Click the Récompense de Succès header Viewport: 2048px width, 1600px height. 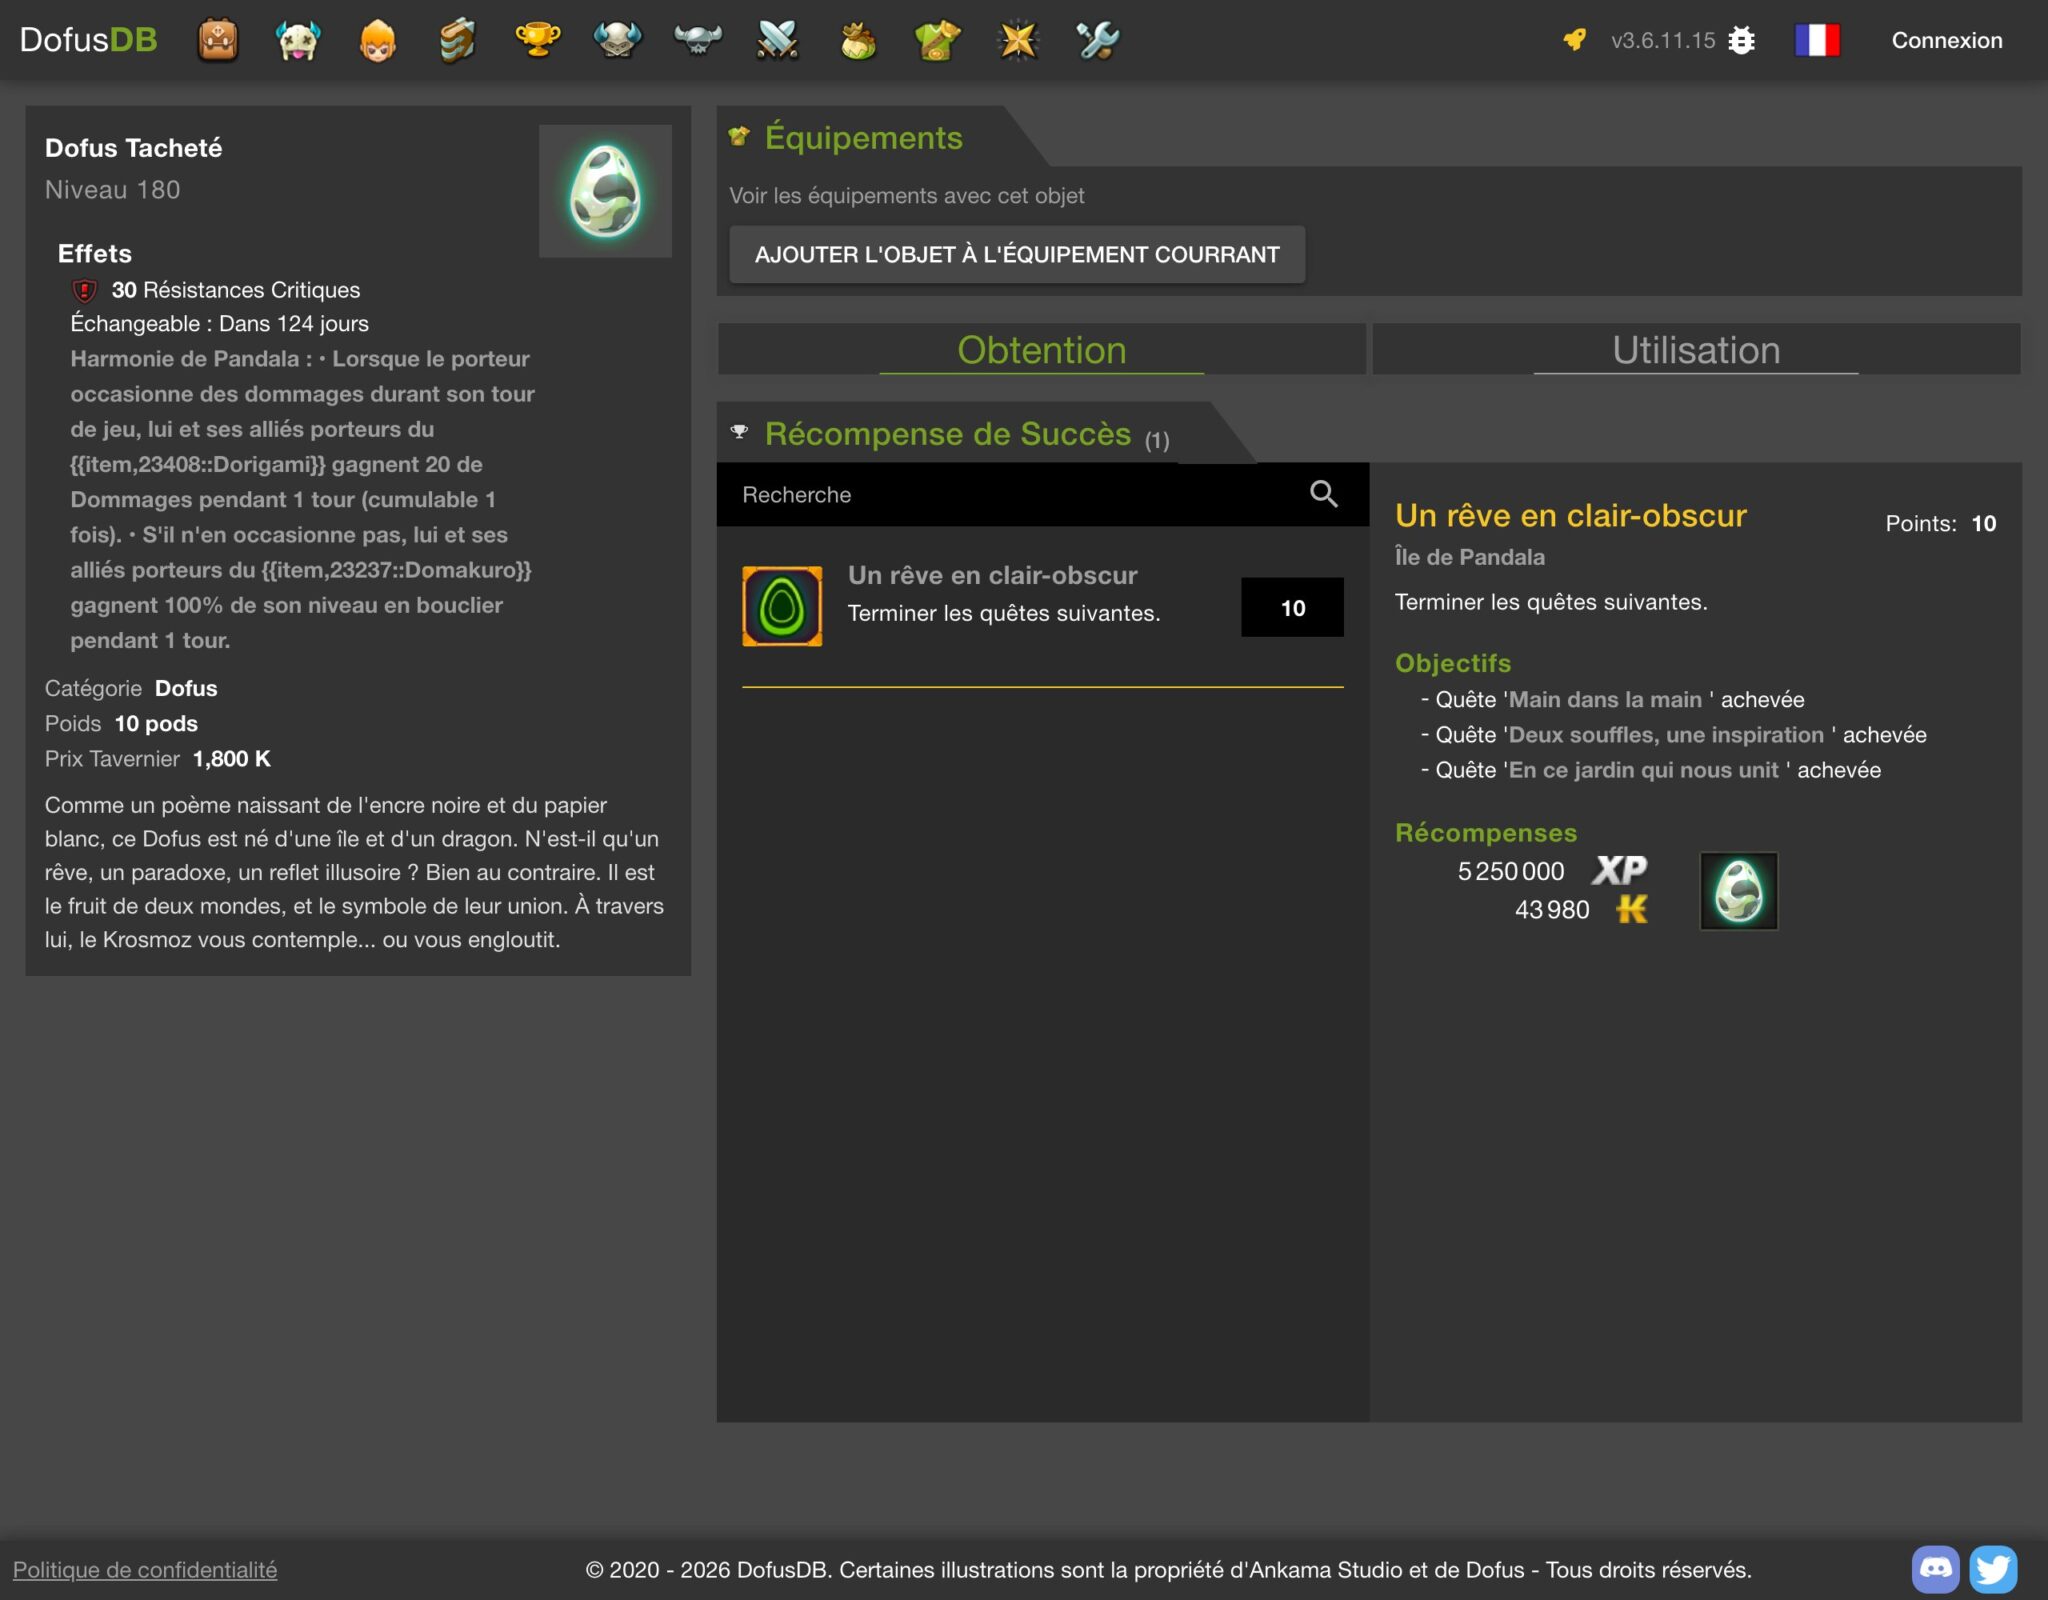[x=948, y=434]
